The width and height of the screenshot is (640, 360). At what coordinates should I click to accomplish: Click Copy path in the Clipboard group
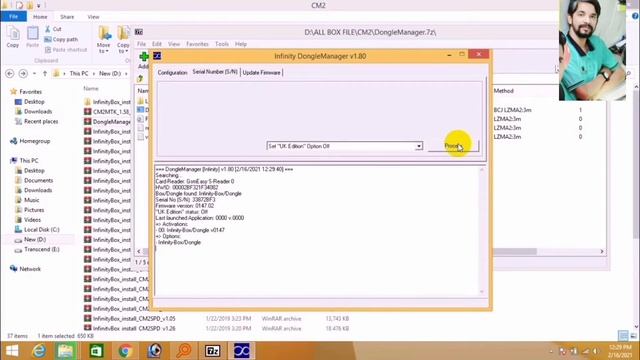coord(61,39)
